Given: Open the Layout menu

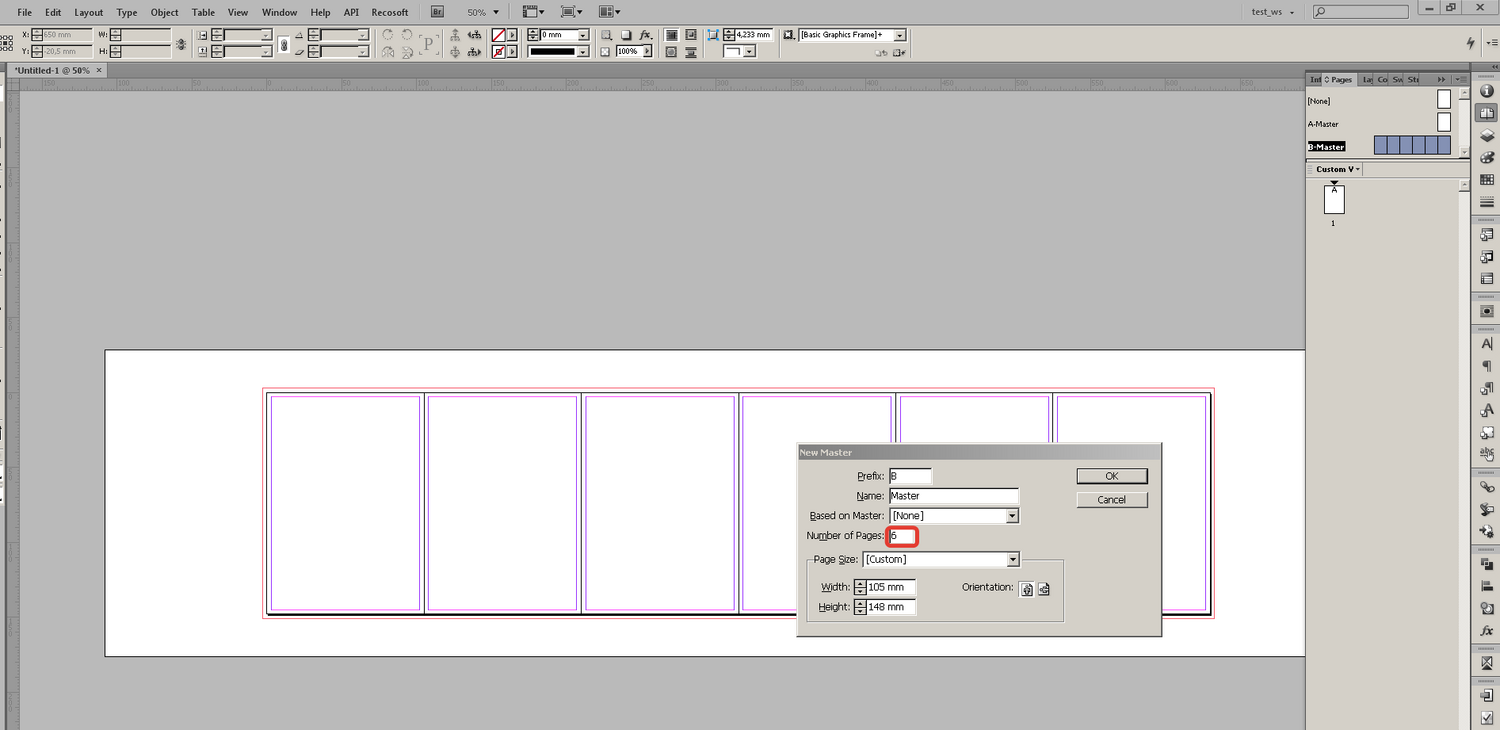Looking at the screenshot, I should click(x=89, y=12).
